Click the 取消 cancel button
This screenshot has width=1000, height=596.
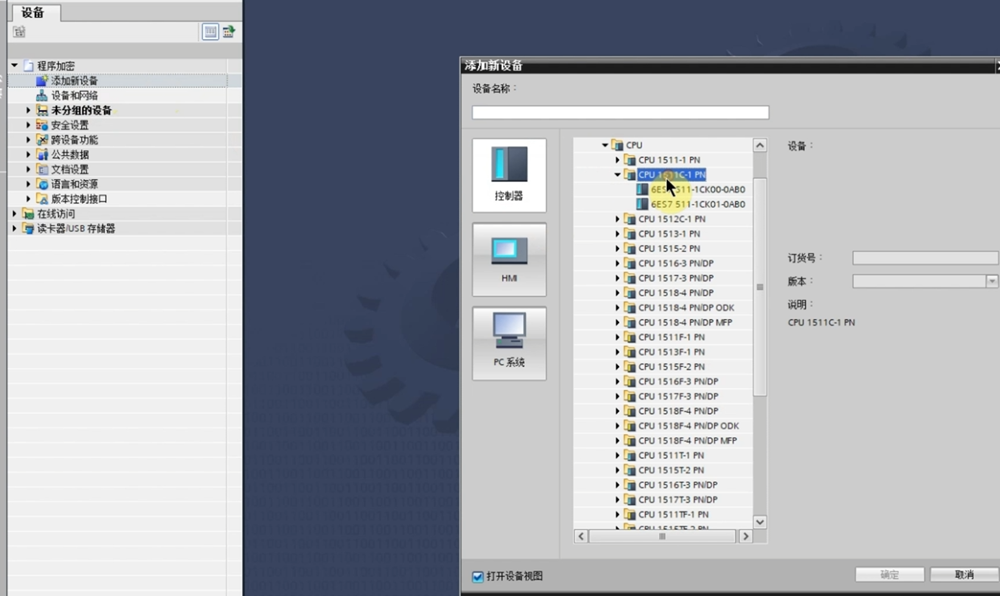[x=964, y=575]
